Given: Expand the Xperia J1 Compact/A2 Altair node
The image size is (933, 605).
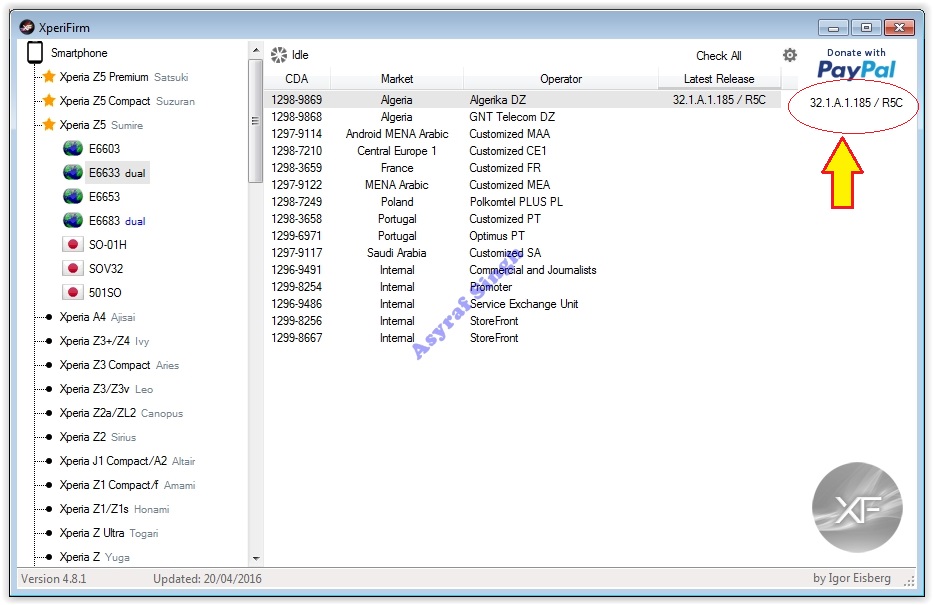Looking at the screenshot, I should pos(49,460).
